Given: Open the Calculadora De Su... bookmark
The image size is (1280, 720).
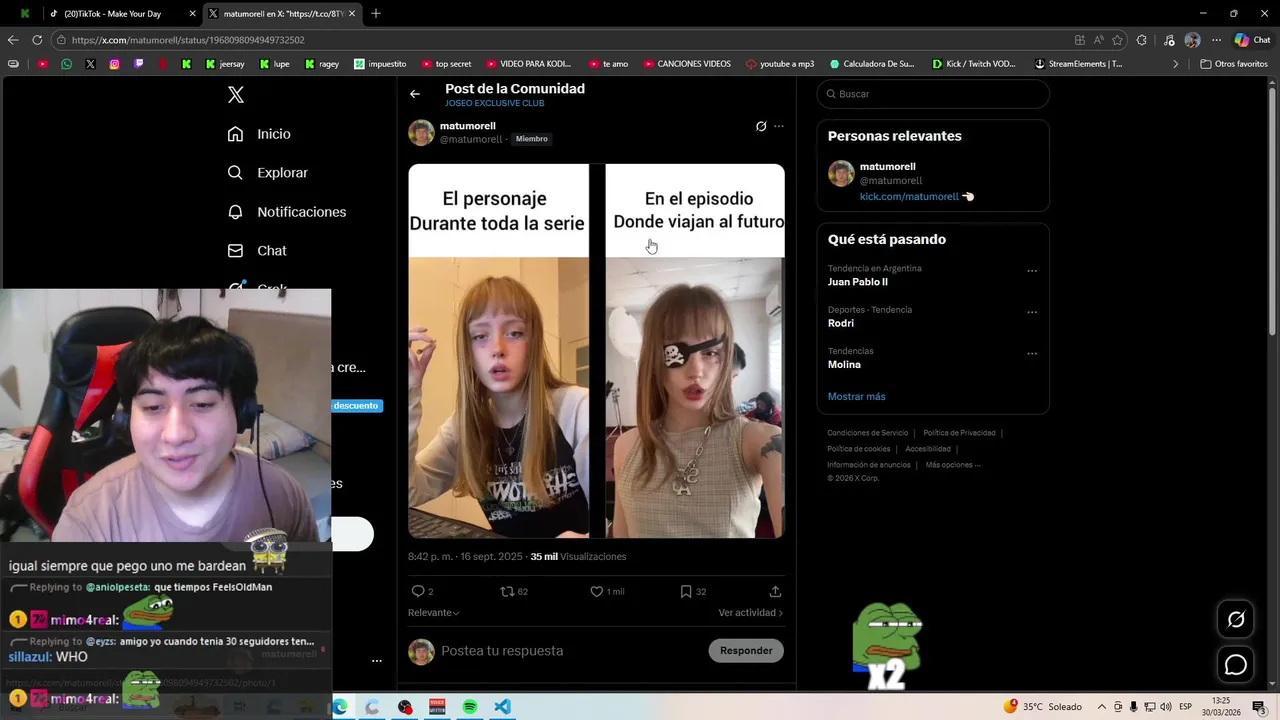Looking at the screenshot, I should (x=872, y=64).
